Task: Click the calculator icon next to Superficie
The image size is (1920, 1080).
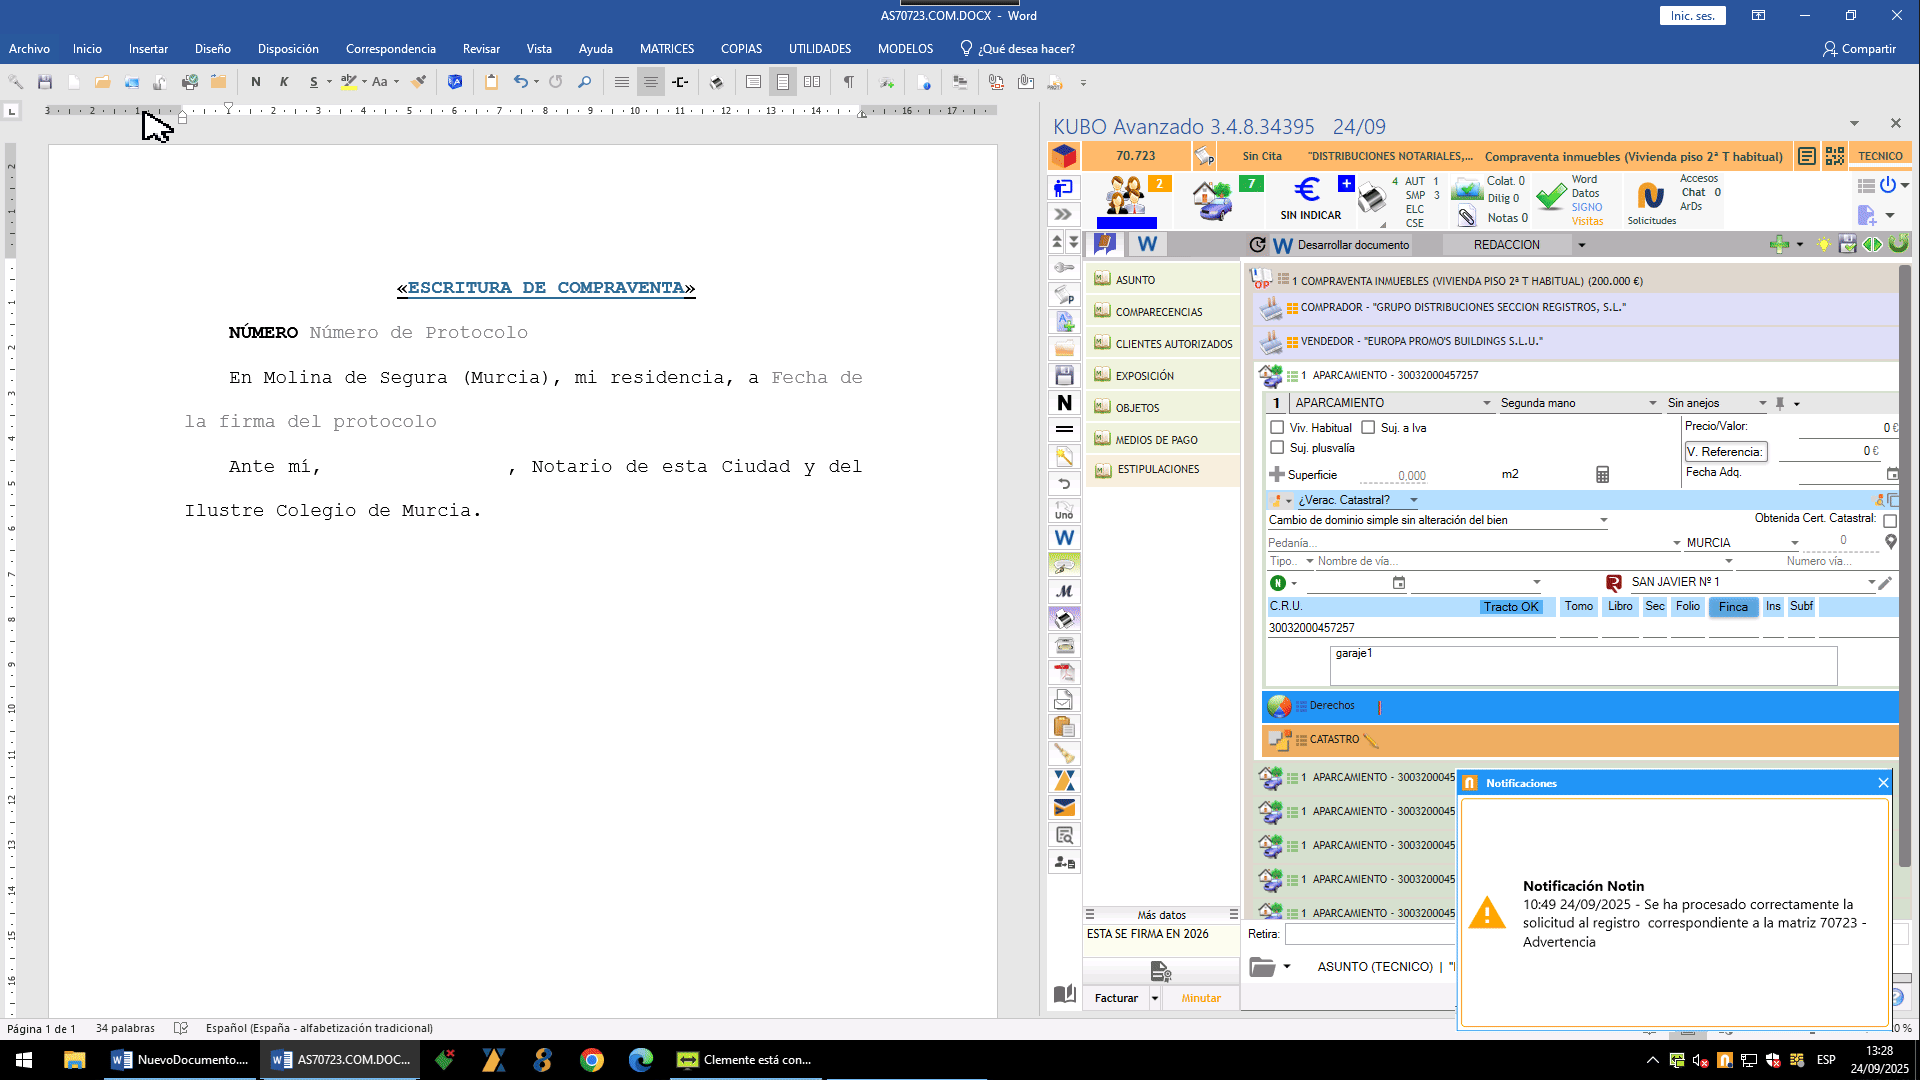Action: pos(1602,475)
